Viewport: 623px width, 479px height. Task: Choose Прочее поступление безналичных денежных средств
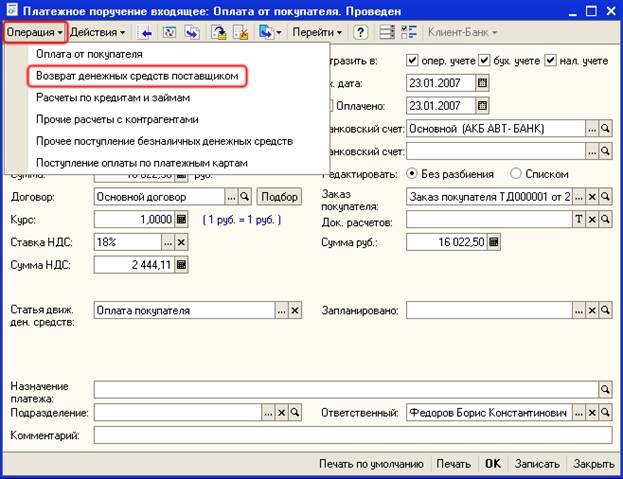point(164,141)
